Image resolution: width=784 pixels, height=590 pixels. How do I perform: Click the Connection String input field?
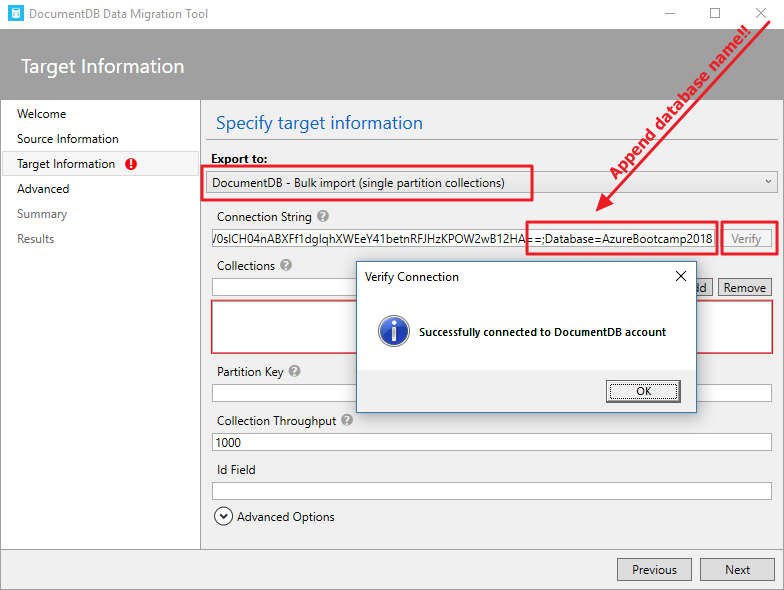tap(464, 239)
